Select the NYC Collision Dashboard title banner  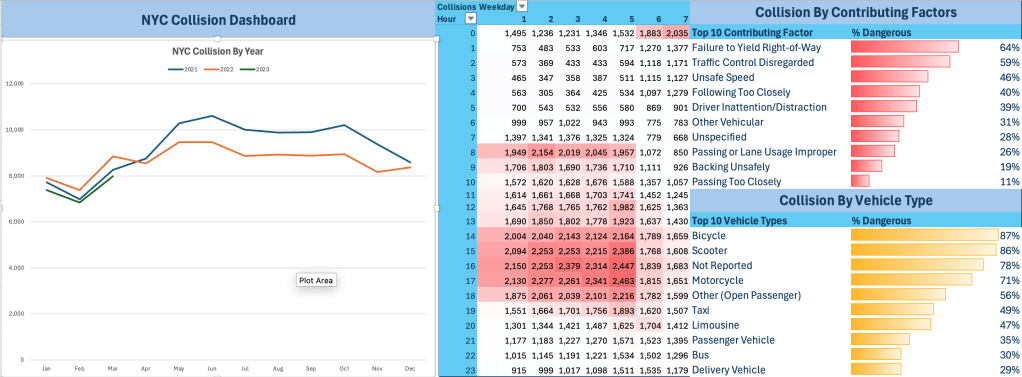(x=218, y=20)
